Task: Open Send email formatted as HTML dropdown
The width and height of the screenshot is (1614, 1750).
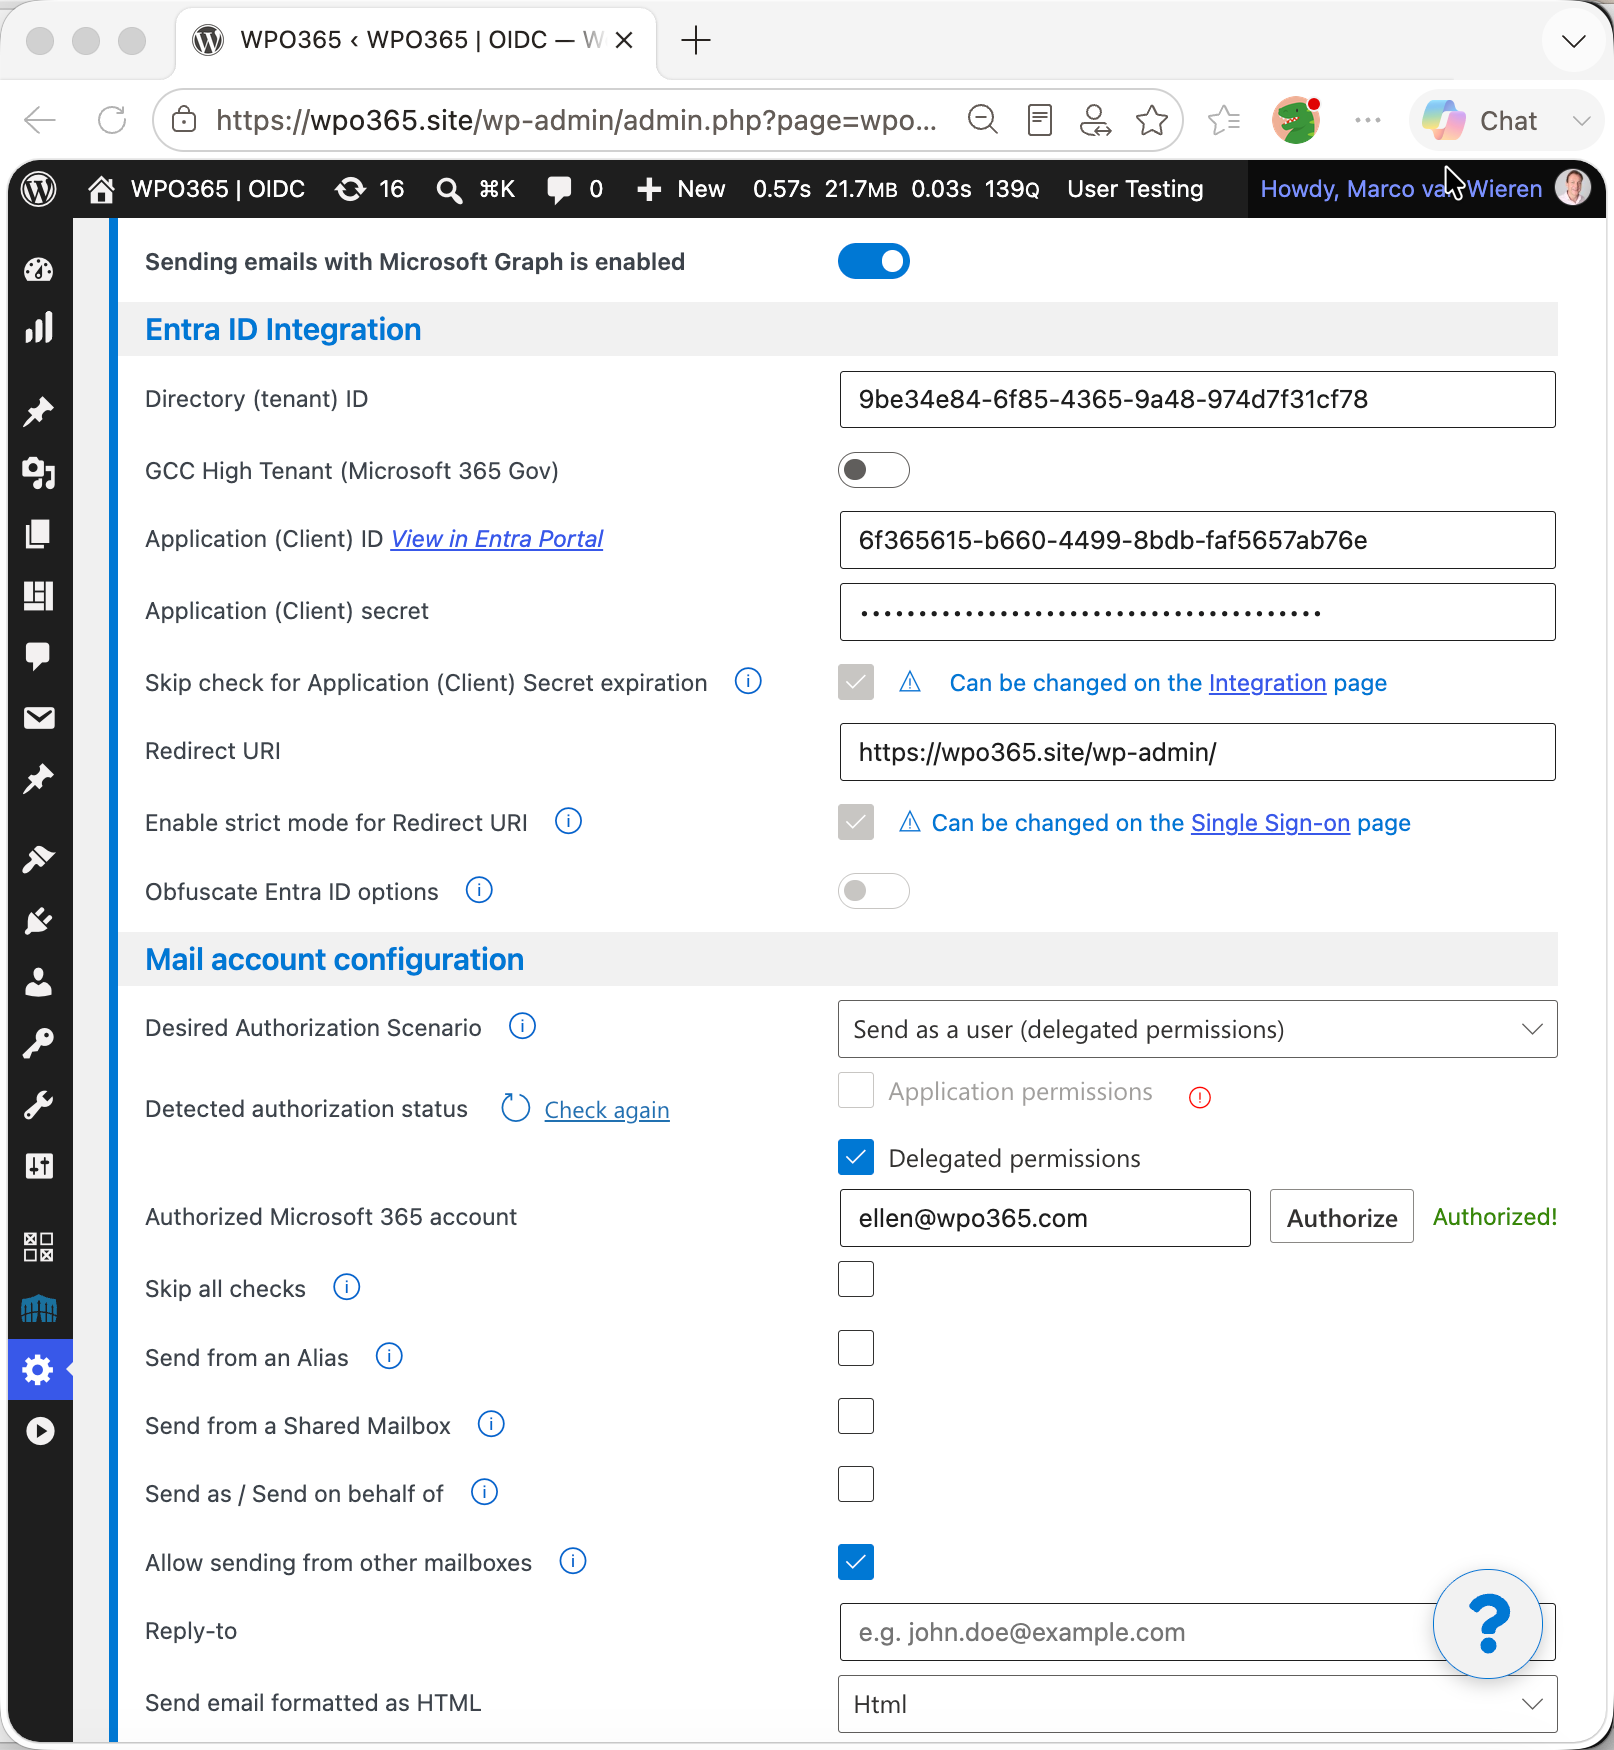Action: [x=1198, y=1704]
